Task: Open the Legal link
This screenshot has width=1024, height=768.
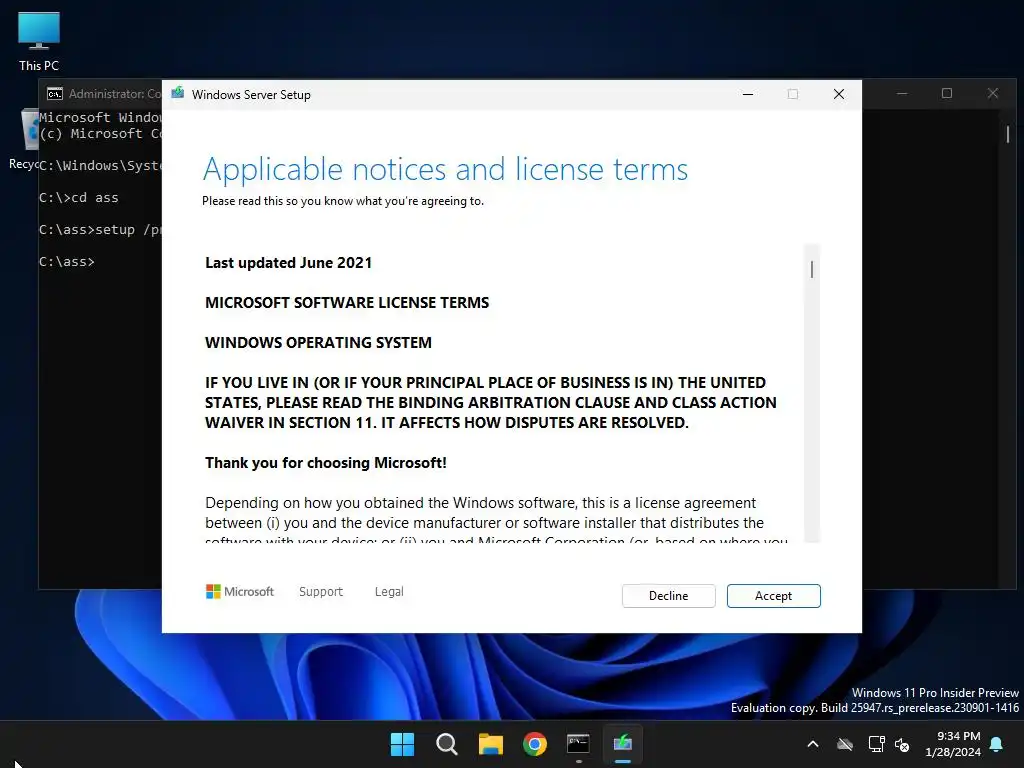Action: (389, 592)
